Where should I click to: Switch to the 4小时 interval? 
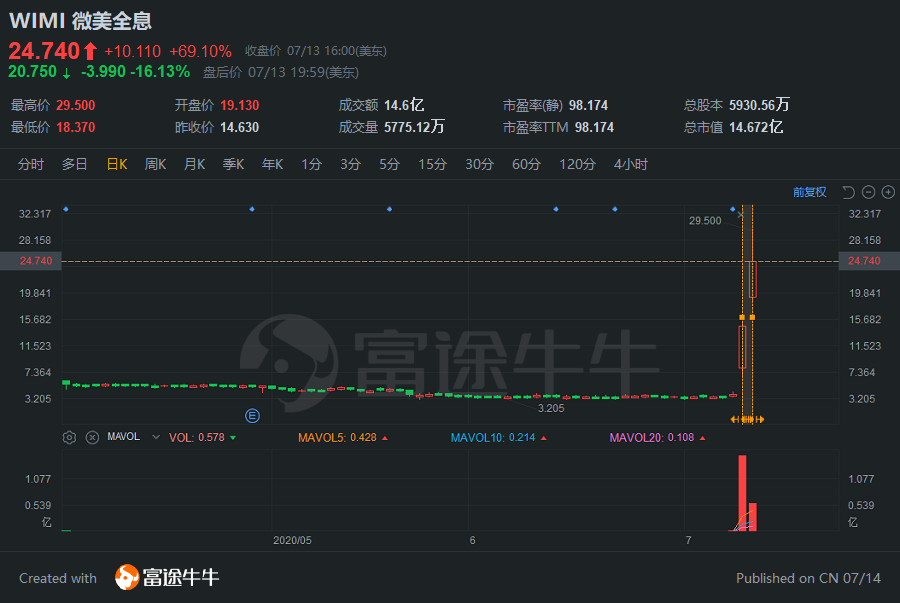pos(631,165)
